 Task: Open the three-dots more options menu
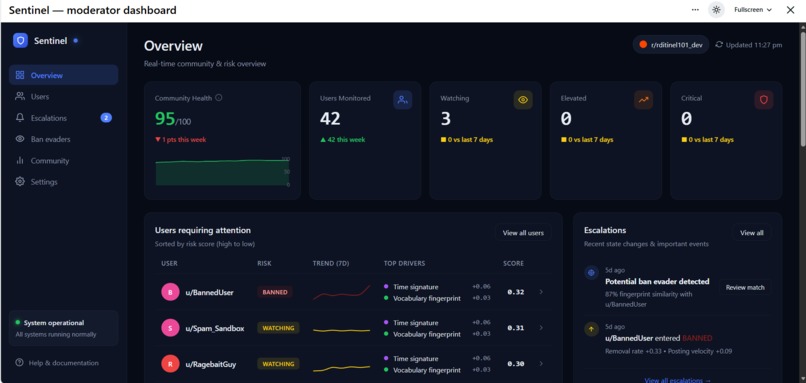pos(695,10)
